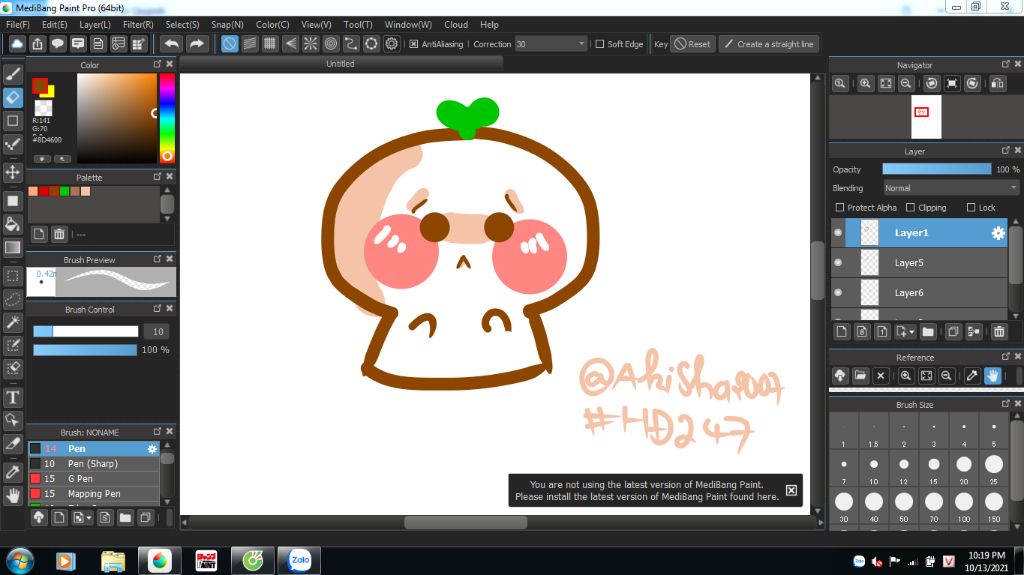Image resolution: width=1024 pixels, height=575 pixels.
Task: Select the G Pen brush
Action: (93, 479)
